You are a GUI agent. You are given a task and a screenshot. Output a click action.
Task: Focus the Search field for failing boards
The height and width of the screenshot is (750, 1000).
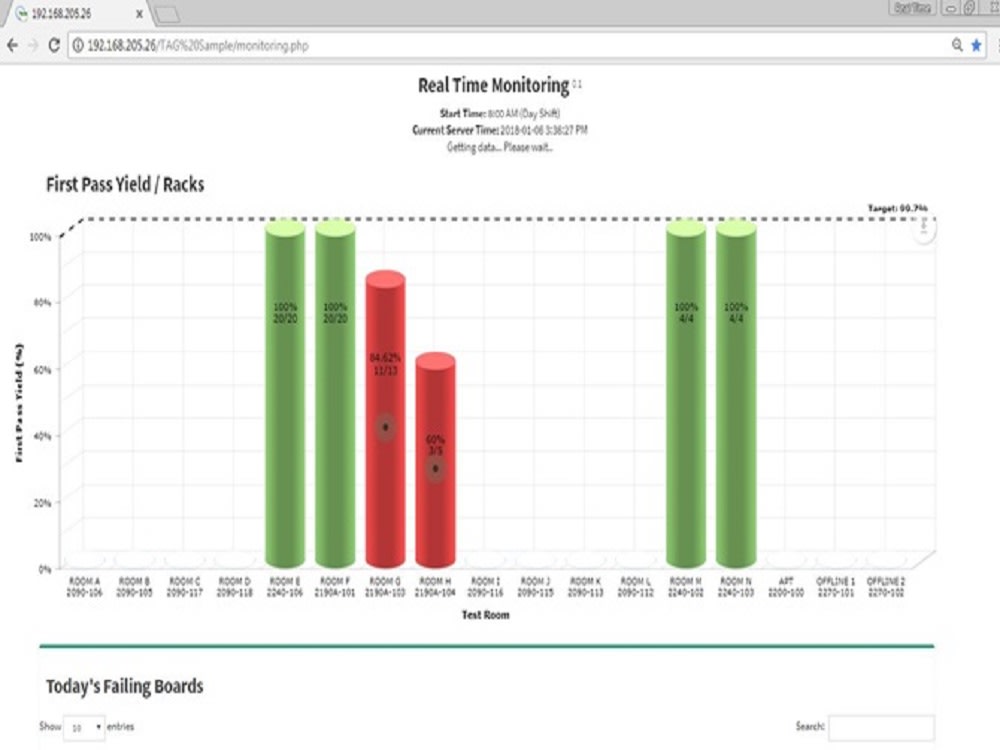click(x=881, y=727)
